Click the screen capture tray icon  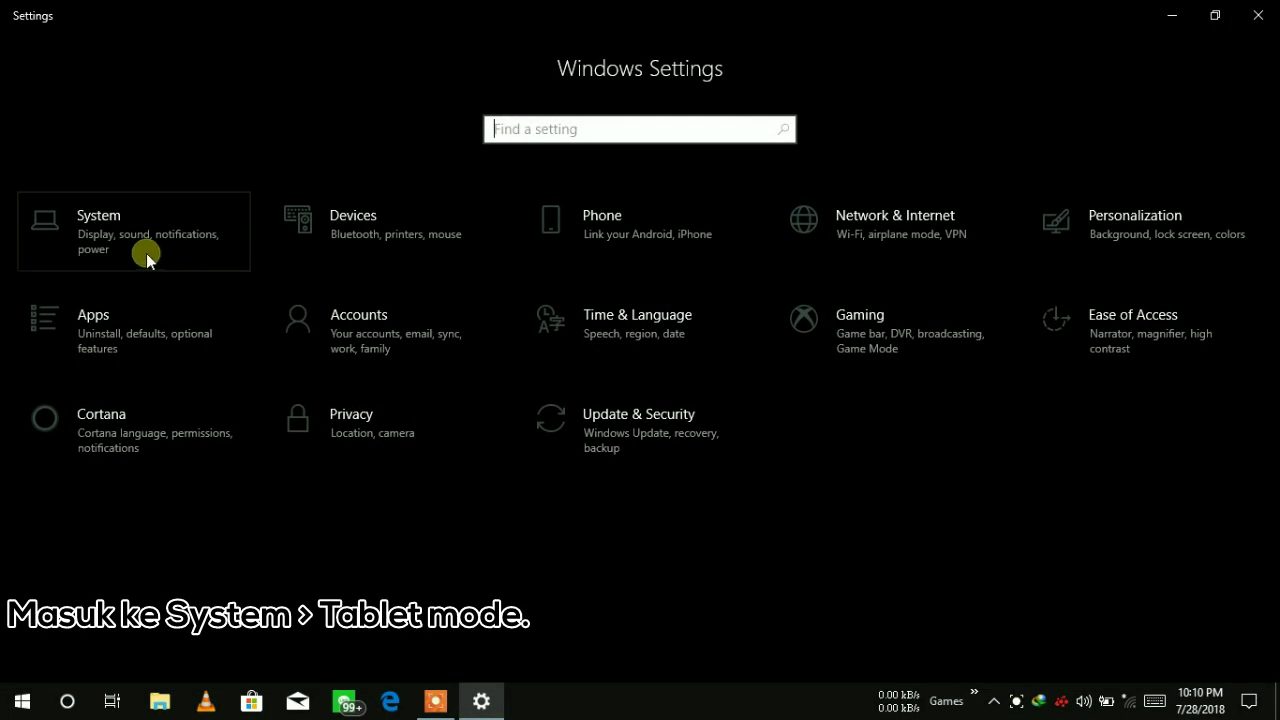(1016, 701)
